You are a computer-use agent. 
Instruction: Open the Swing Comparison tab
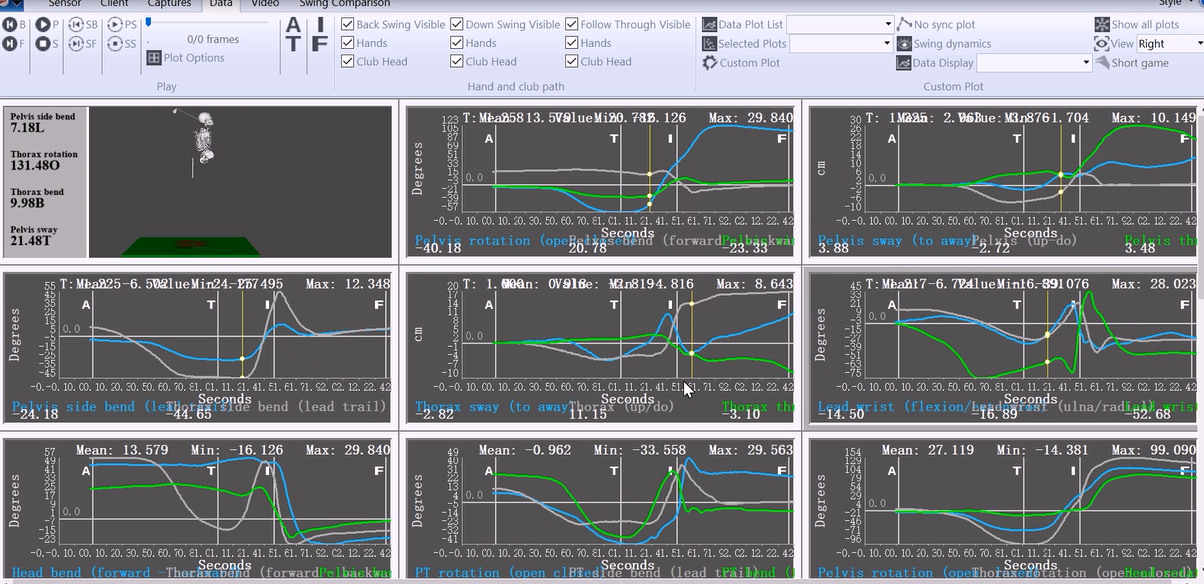[x=345, y=4]
